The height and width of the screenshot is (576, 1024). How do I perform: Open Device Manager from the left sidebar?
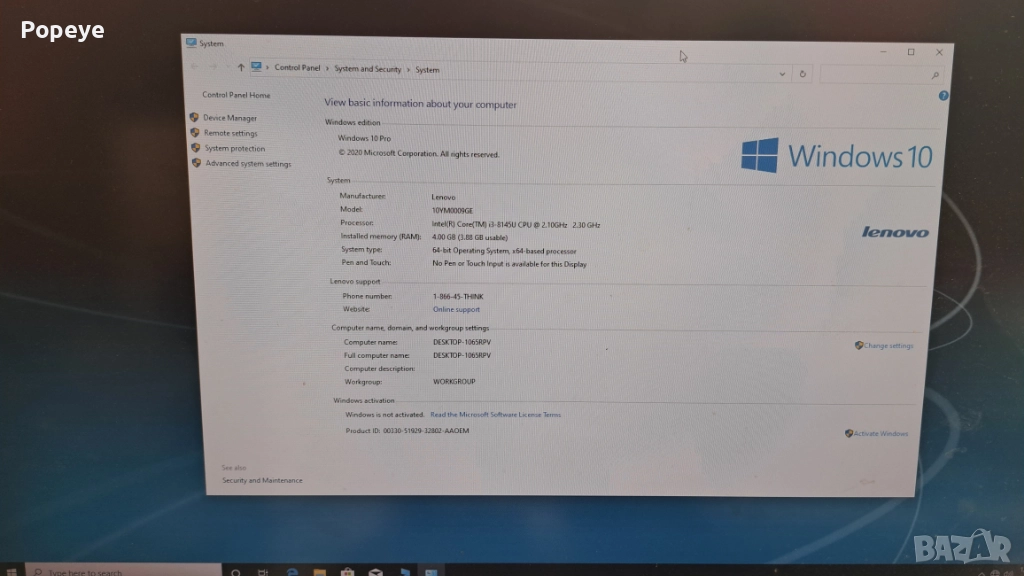click(230, 118)
